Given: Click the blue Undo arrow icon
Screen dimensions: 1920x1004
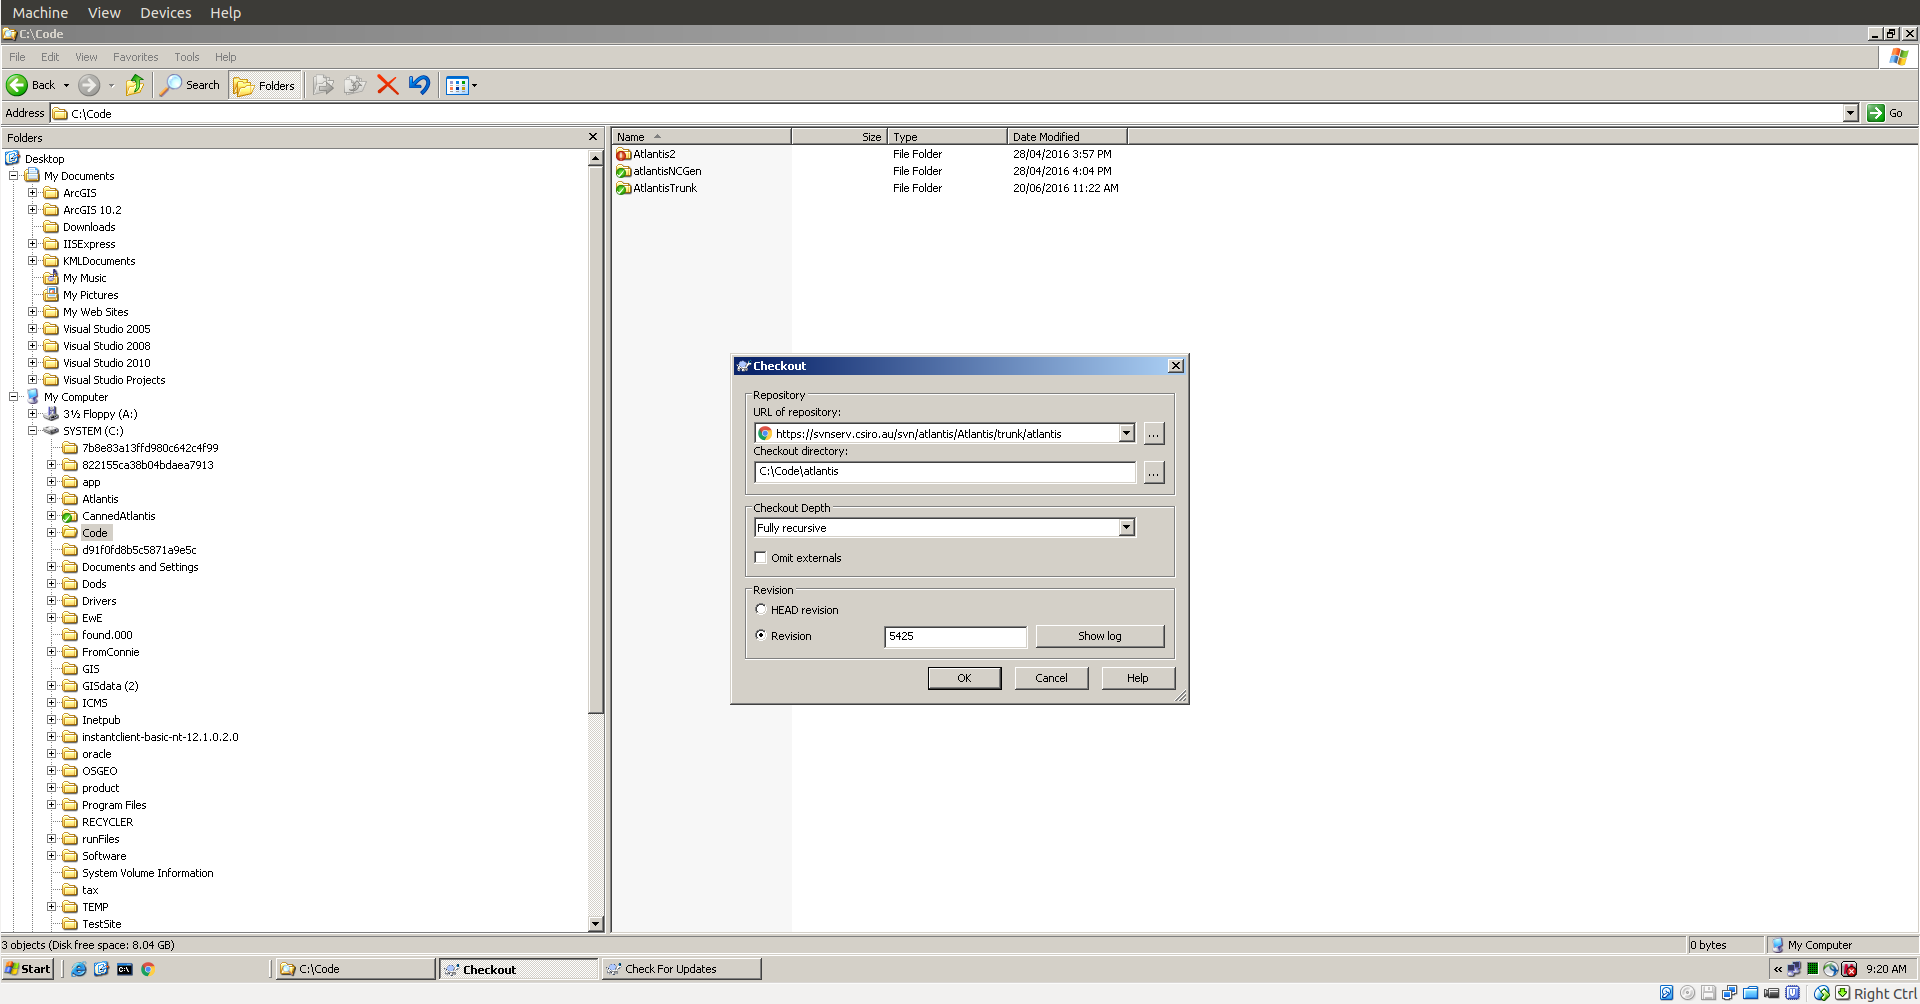Looking at the screenshot, I should pos(419,85).
